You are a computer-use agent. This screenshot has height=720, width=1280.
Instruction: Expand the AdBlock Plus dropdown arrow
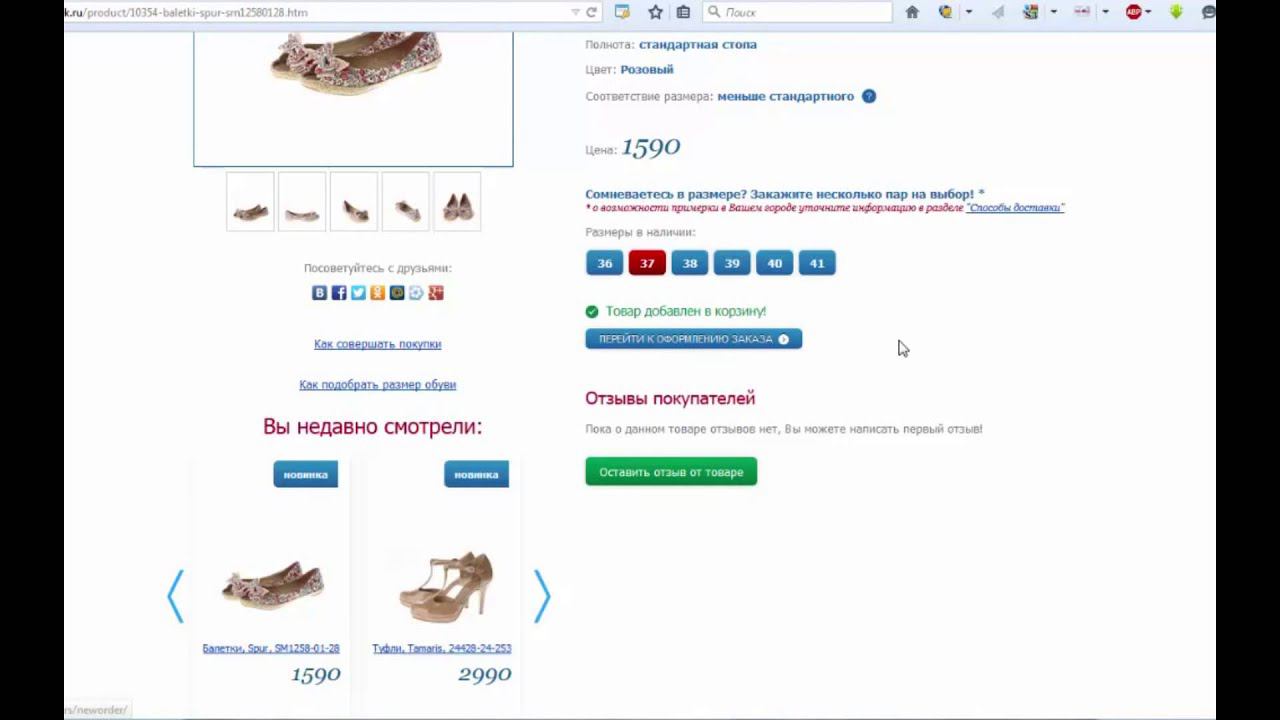coord(1148,12)
